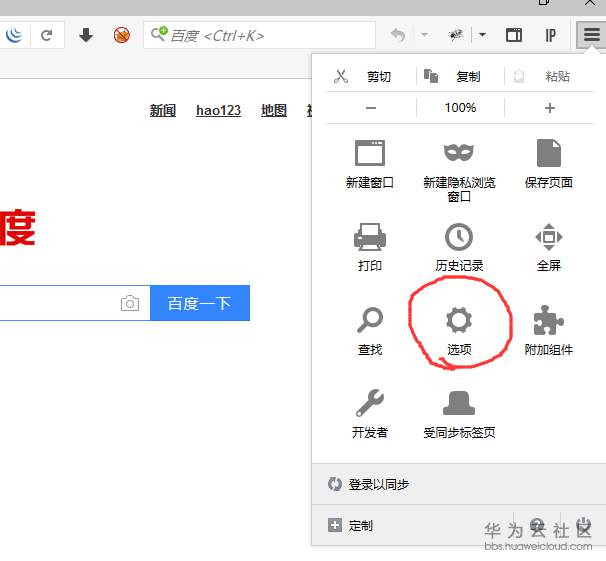Screen dimensions: 606x561
Task: Click the spider extension icon
Action: point(456,35)
